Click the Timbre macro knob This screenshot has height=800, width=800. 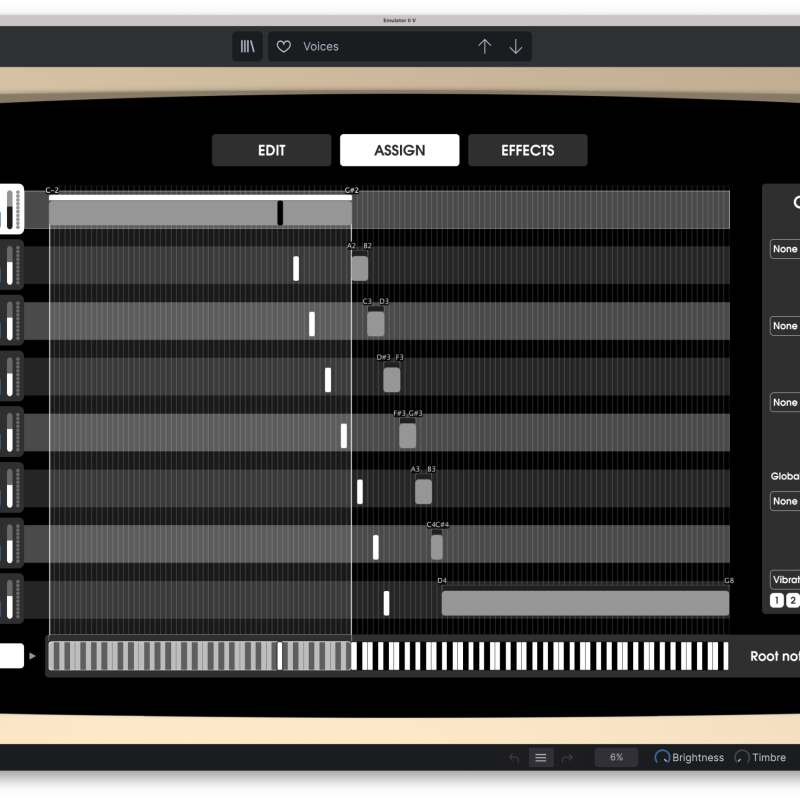742,757
